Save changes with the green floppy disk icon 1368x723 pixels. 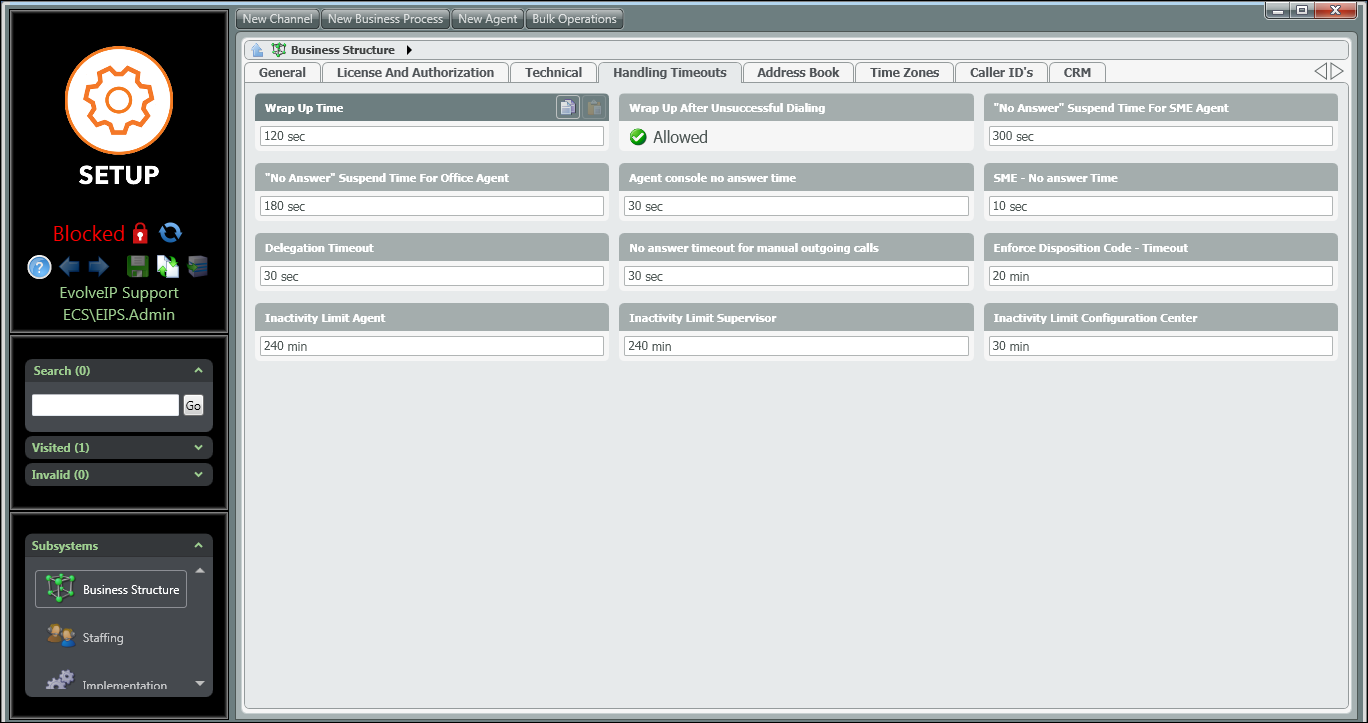(x=138, y=267)
